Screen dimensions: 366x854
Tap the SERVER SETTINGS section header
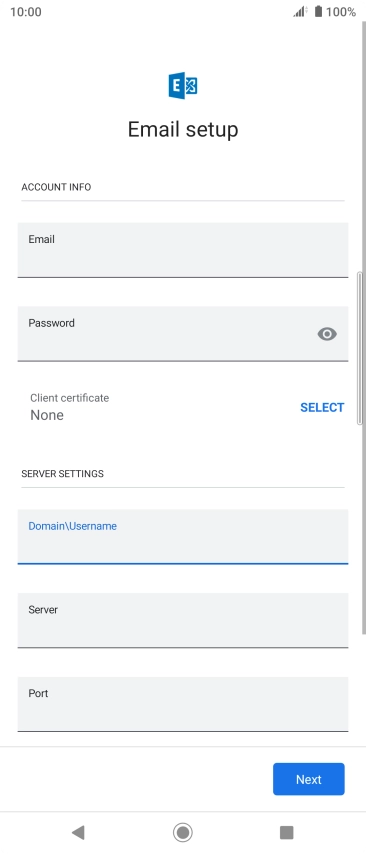(63, 473)
